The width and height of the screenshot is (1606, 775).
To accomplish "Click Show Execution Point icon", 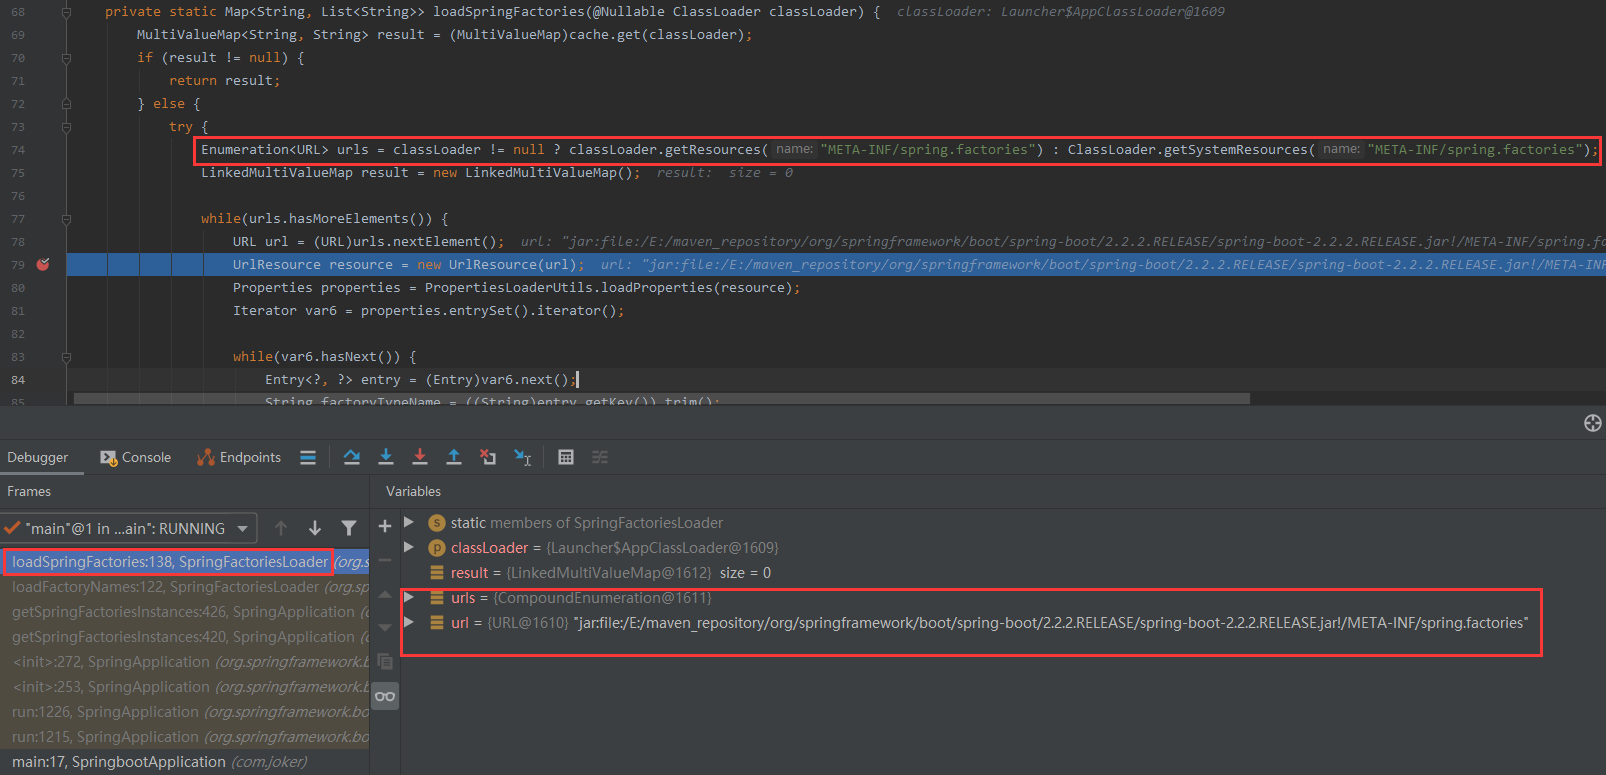I will tap(308, 457).
